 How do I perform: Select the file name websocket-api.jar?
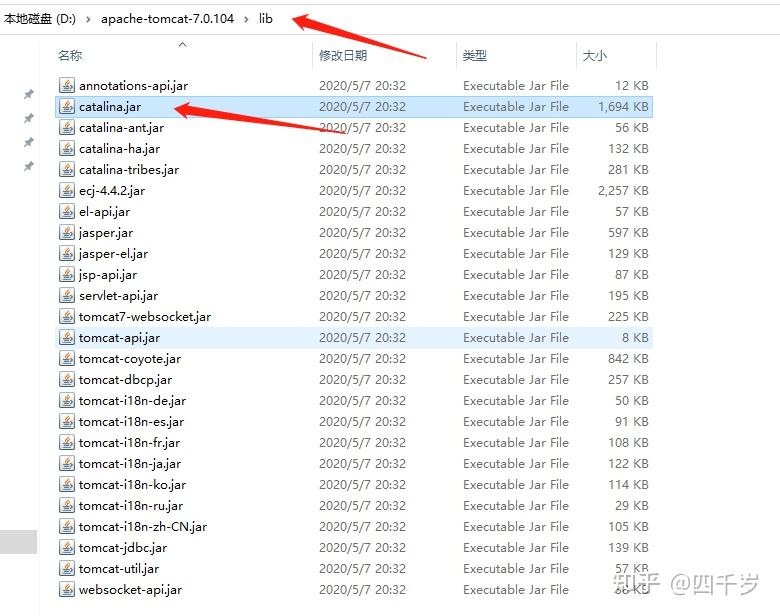click(x=130, y=590)
